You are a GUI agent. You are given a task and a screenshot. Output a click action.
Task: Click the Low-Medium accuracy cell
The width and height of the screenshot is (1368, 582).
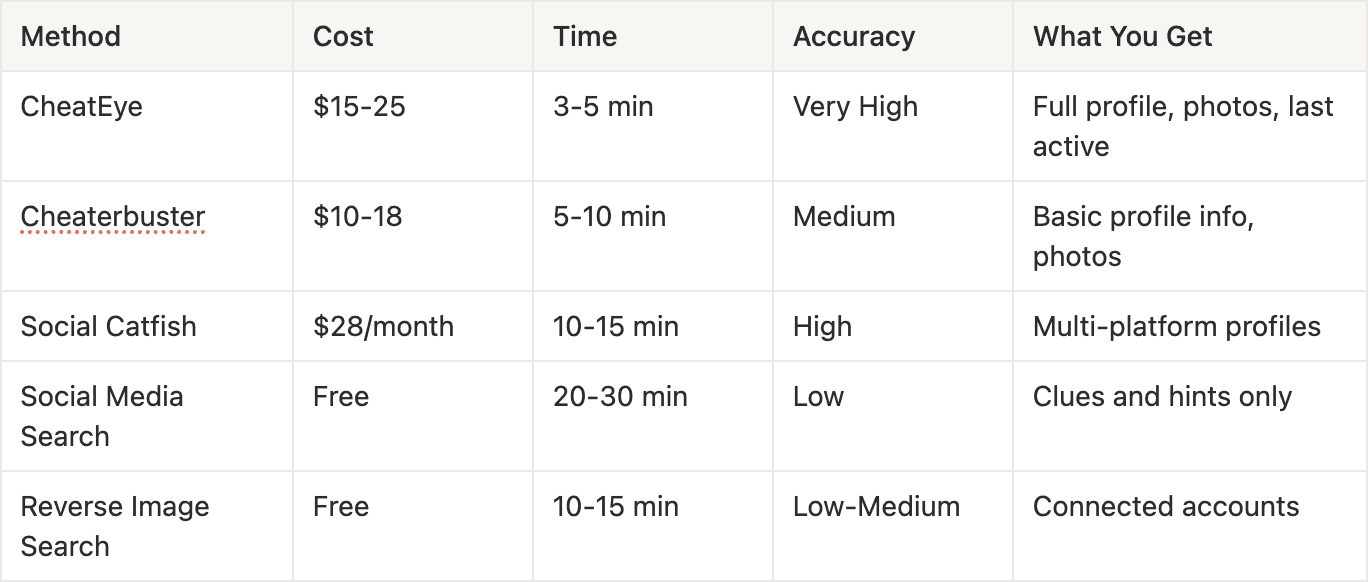point(876,507)
